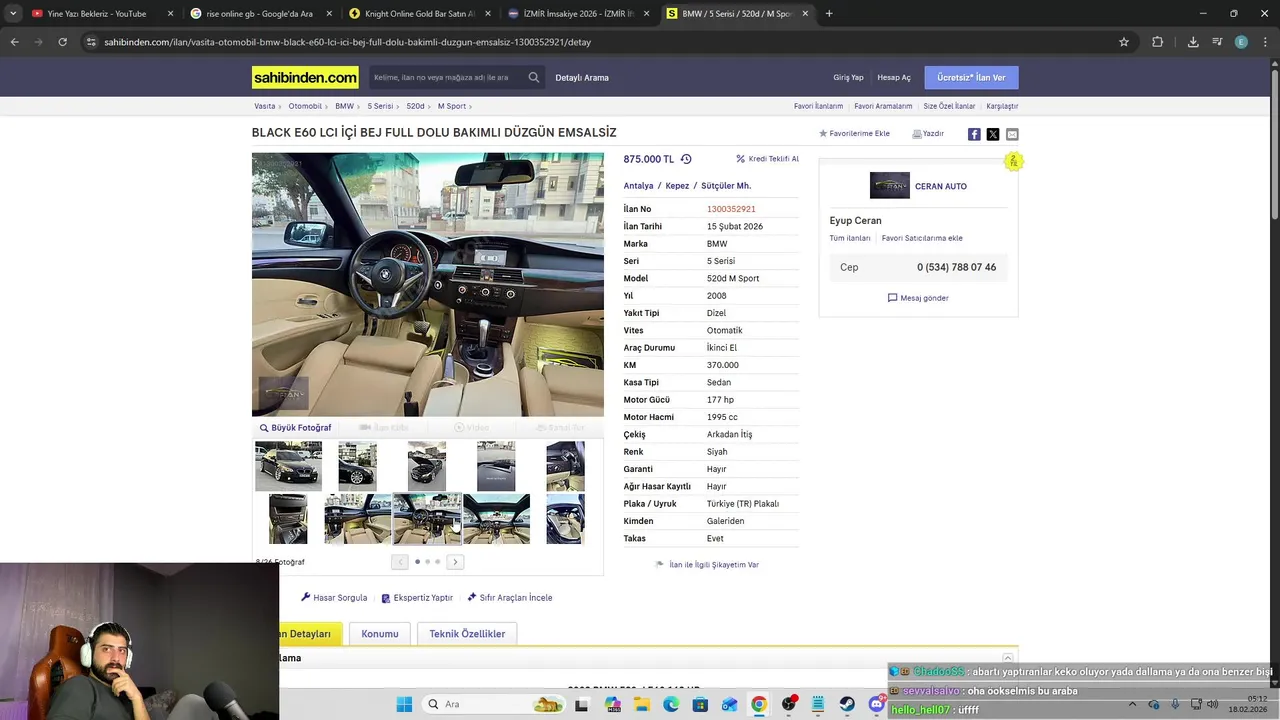Open the Chrome extensions puzzle icon
1280x720 pixels.
[1158, 42]
